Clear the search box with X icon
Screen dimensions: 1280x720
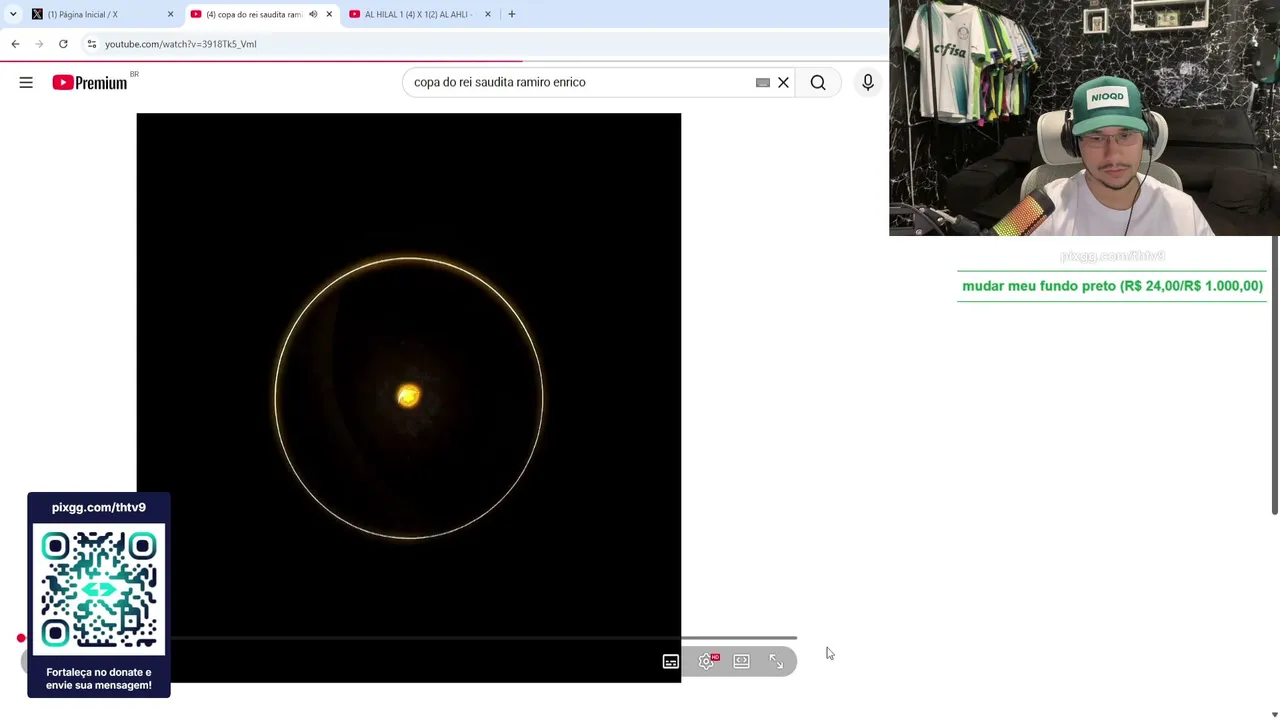[x=784, y=82]
